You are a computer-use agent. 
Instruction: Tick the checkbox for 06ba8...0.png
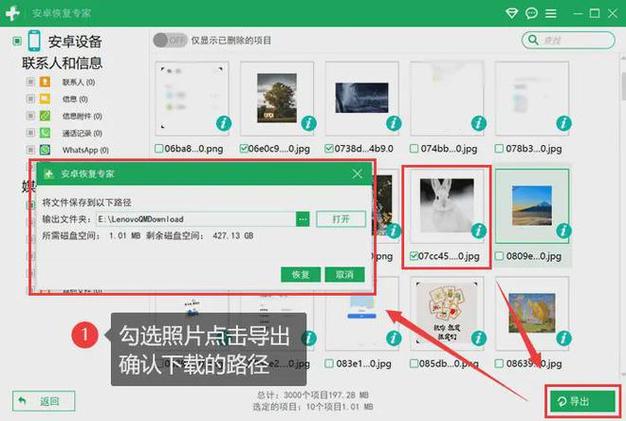159,149
